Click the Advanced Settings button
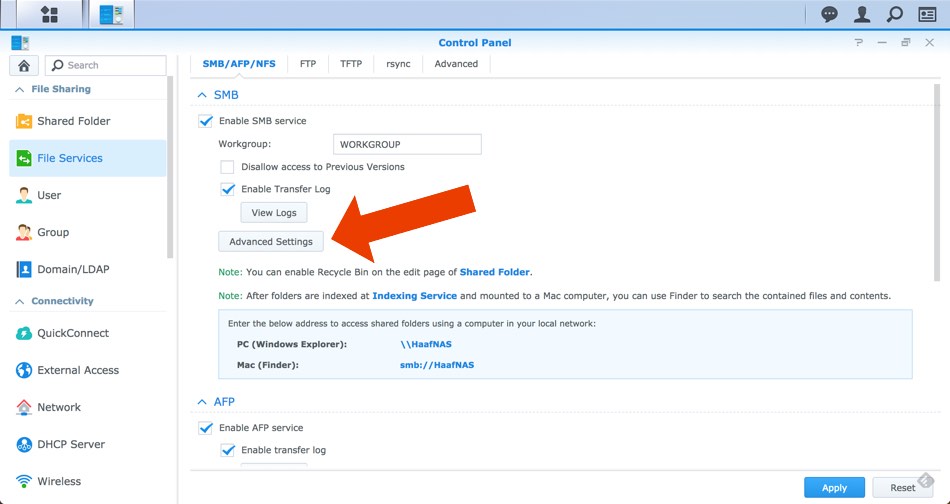This screenshot has height=504, width=950. 270,241
